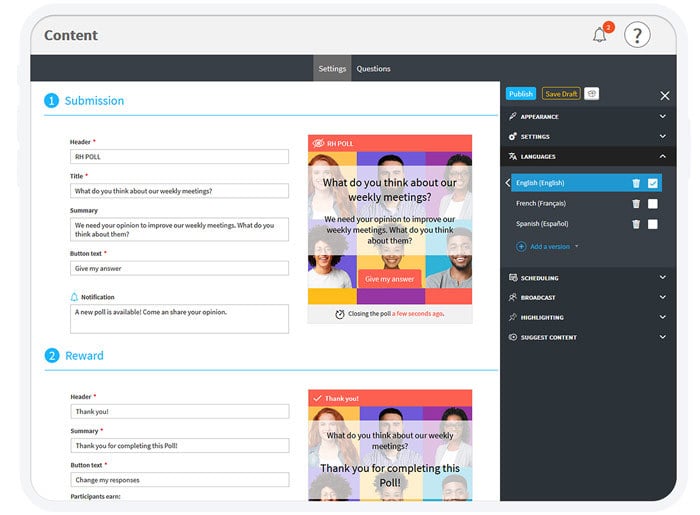Click the eye icon in RH POLL preview header
Image resolution: width=700 pixels, height=515 pixels.
(318, 143)
